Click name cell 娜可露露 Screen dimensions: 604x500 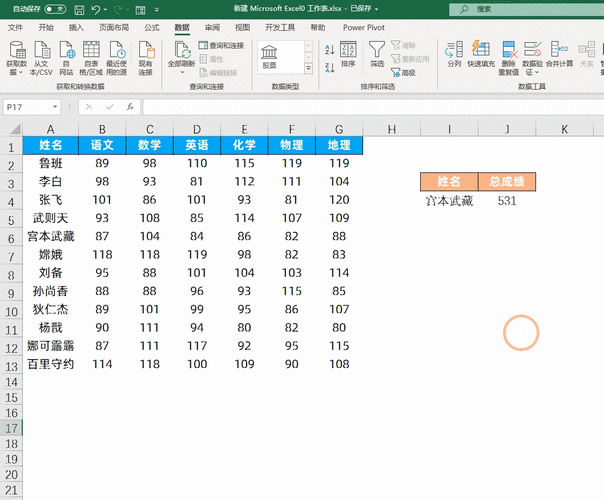(x=50, y=346)
